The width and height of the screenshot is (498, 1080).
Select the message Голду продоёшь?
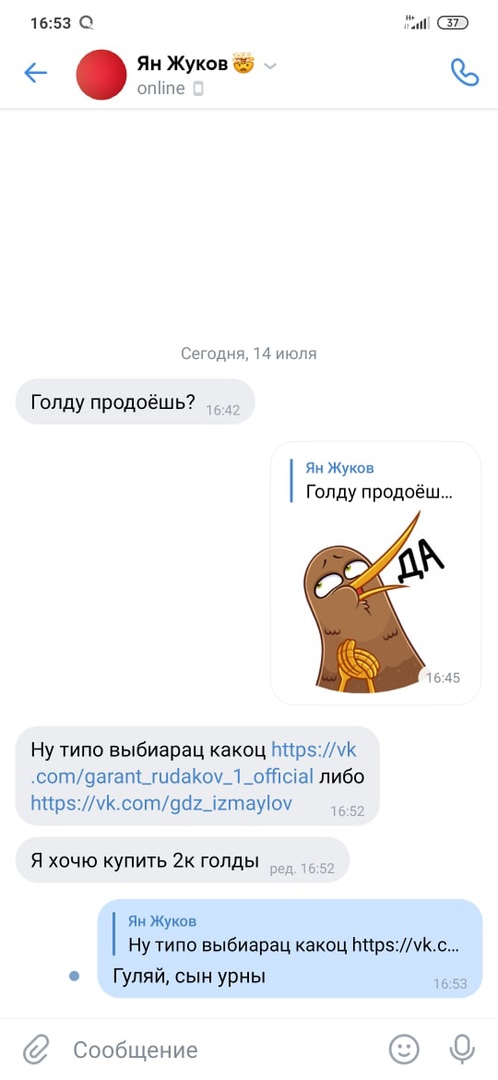pyautogui.click(x=135, y=402)
